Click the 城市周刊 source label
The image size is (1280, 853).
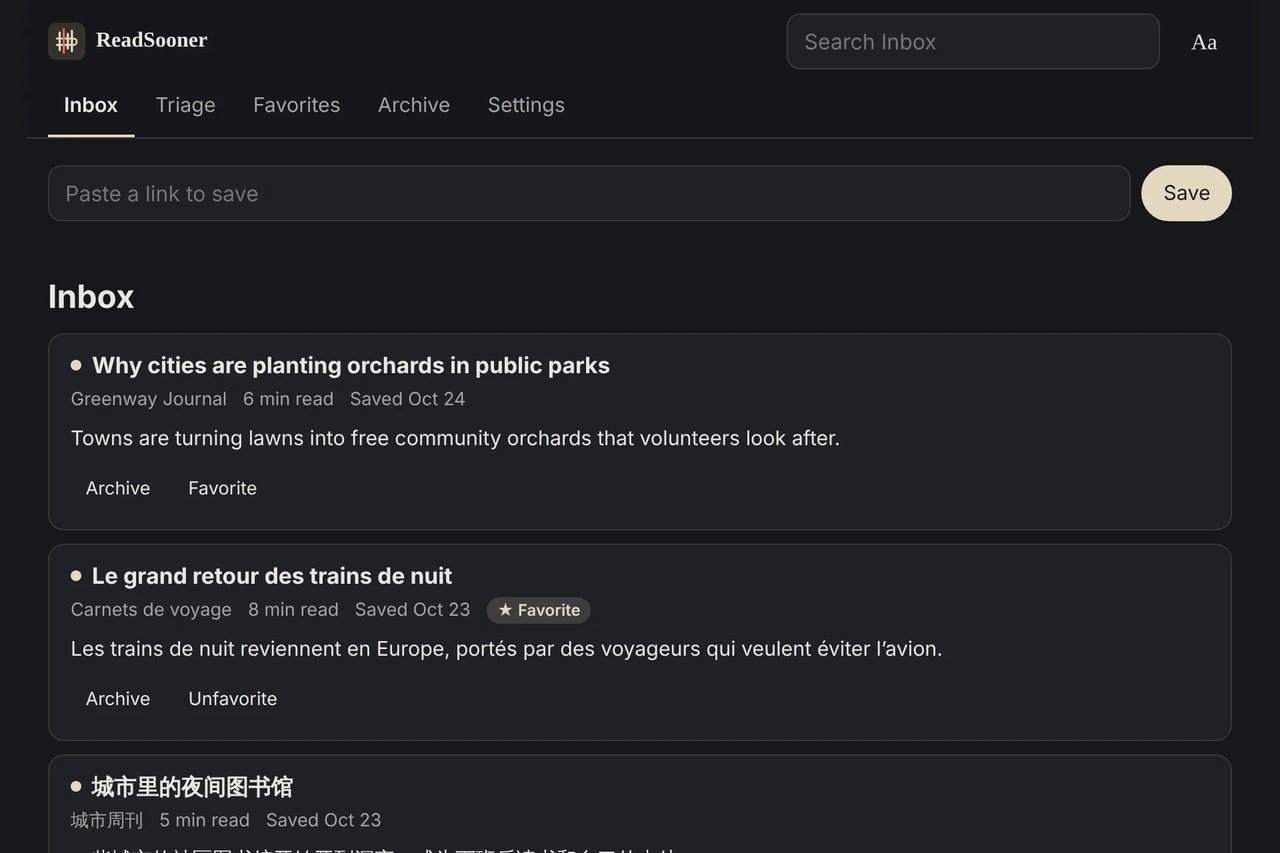(107, 820)
